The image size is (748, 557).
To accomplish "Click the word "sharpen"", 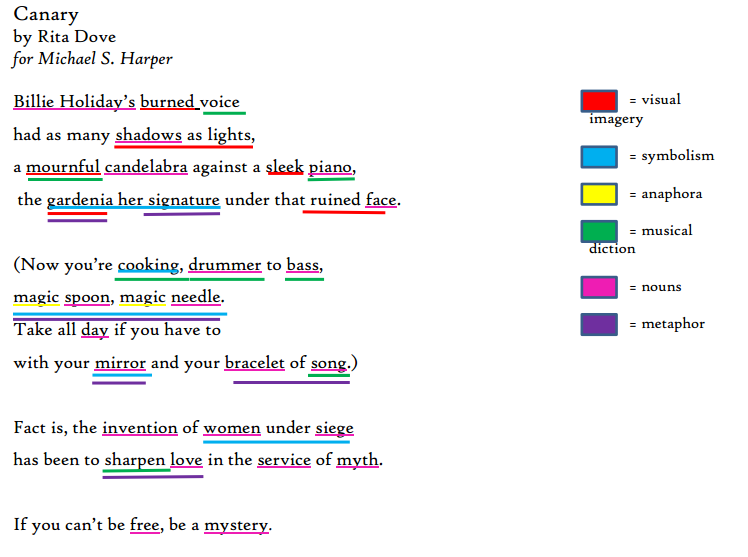I will click(135, 461).
